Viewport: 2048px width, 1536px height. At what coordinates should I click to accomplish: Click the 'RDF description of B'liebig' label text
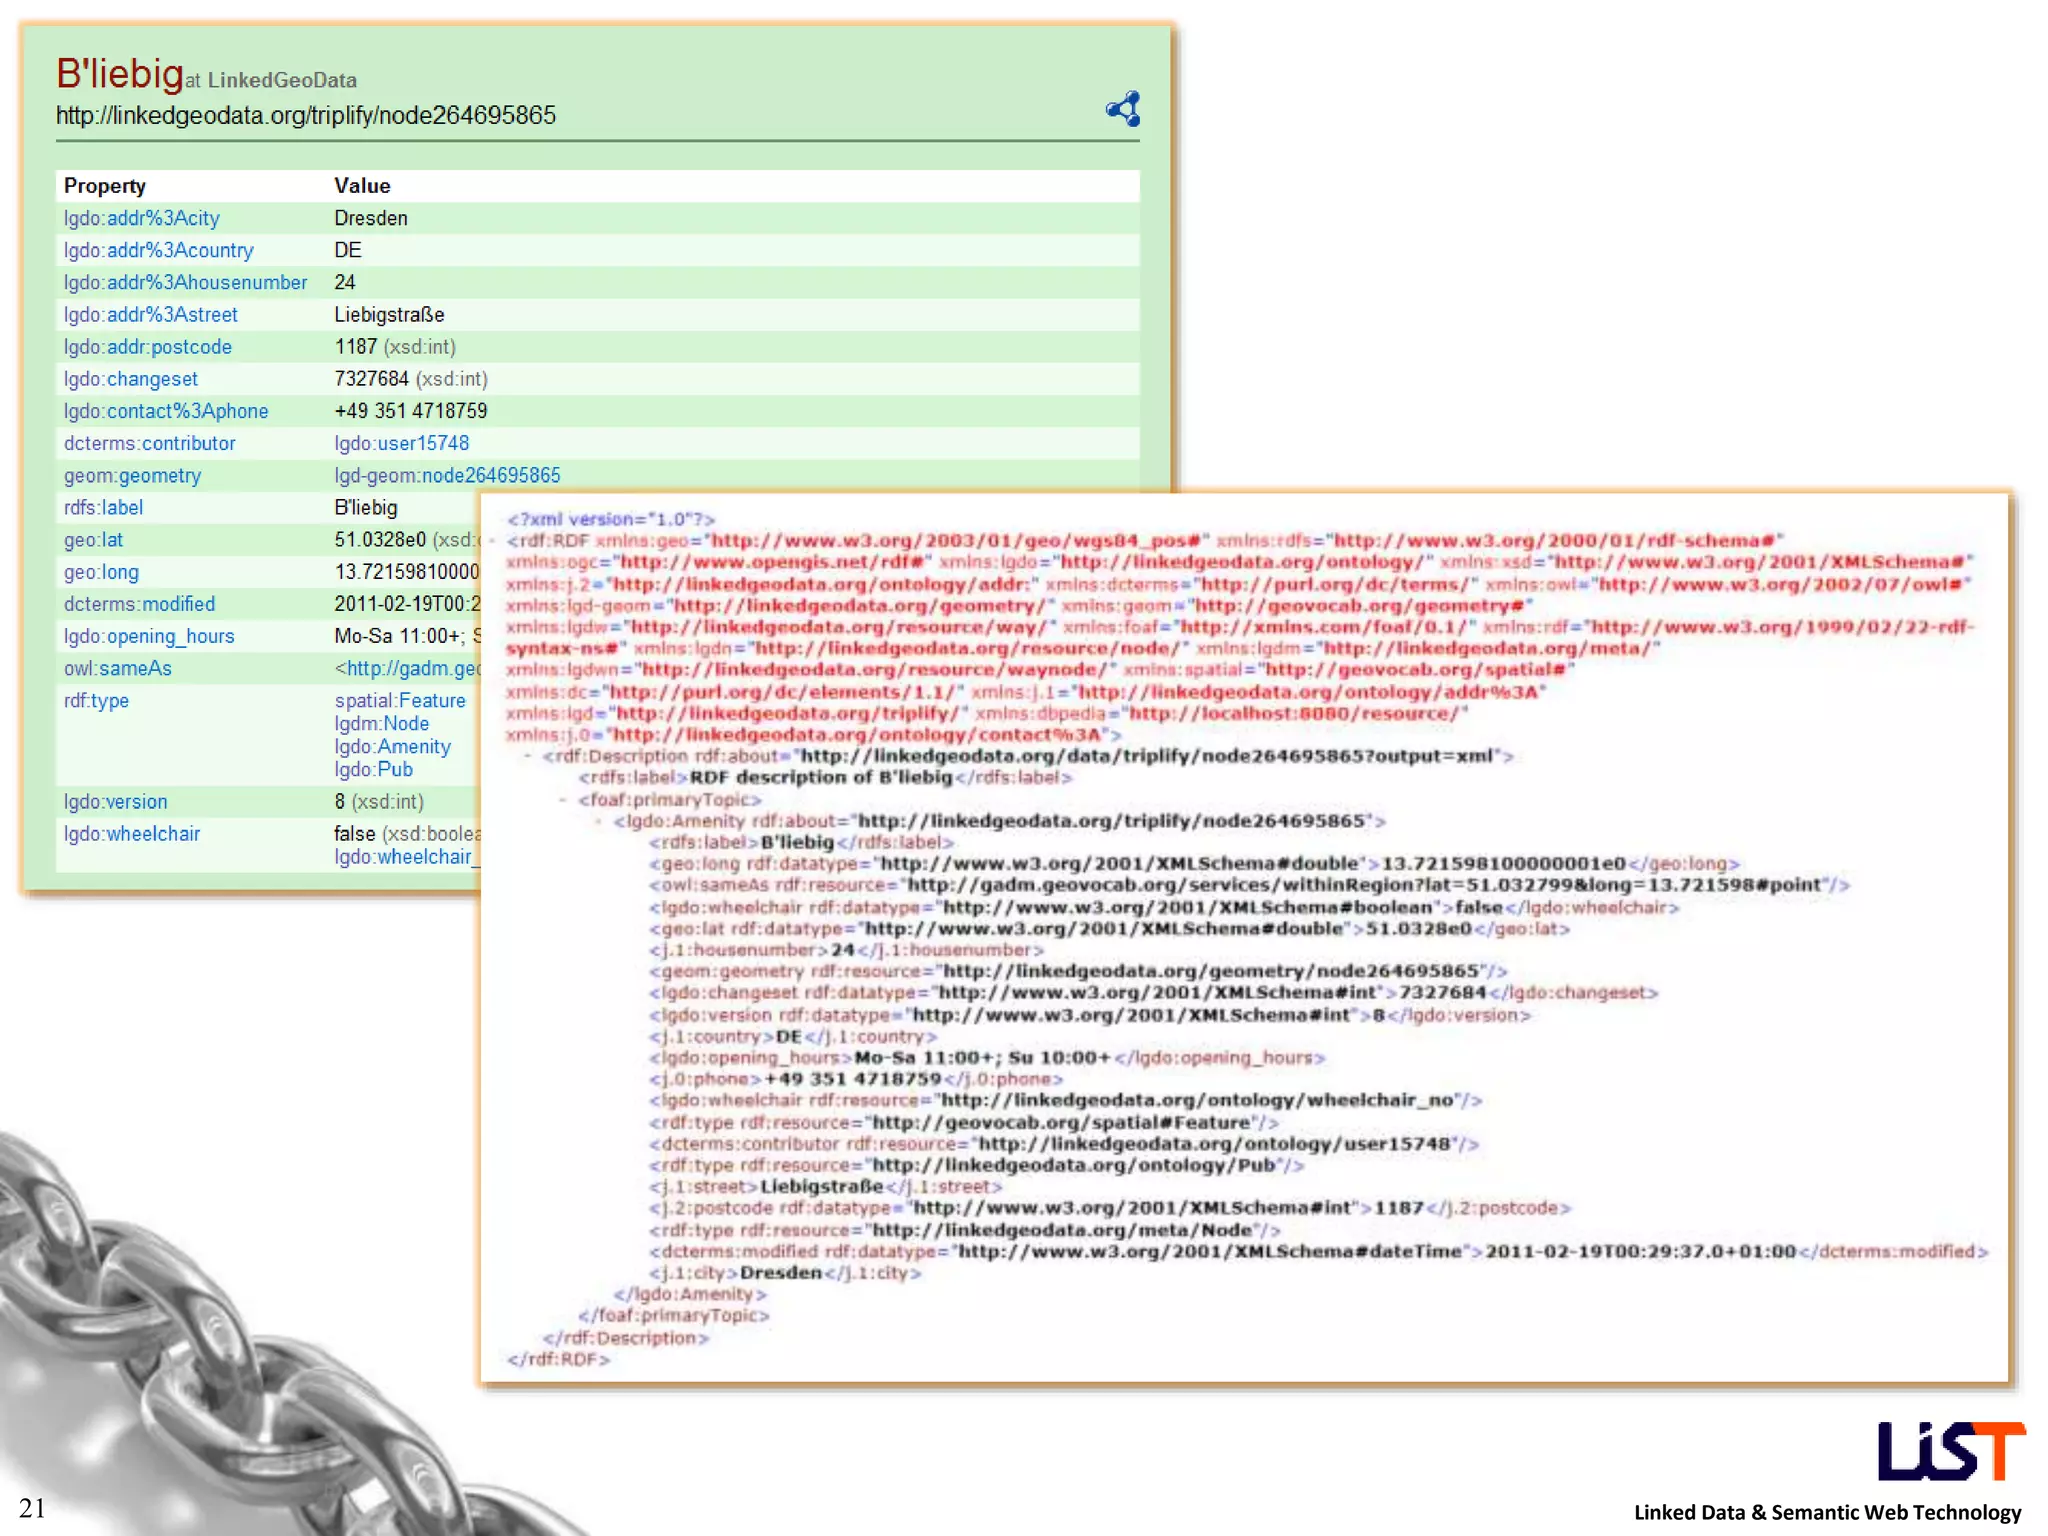click(821, 777)
